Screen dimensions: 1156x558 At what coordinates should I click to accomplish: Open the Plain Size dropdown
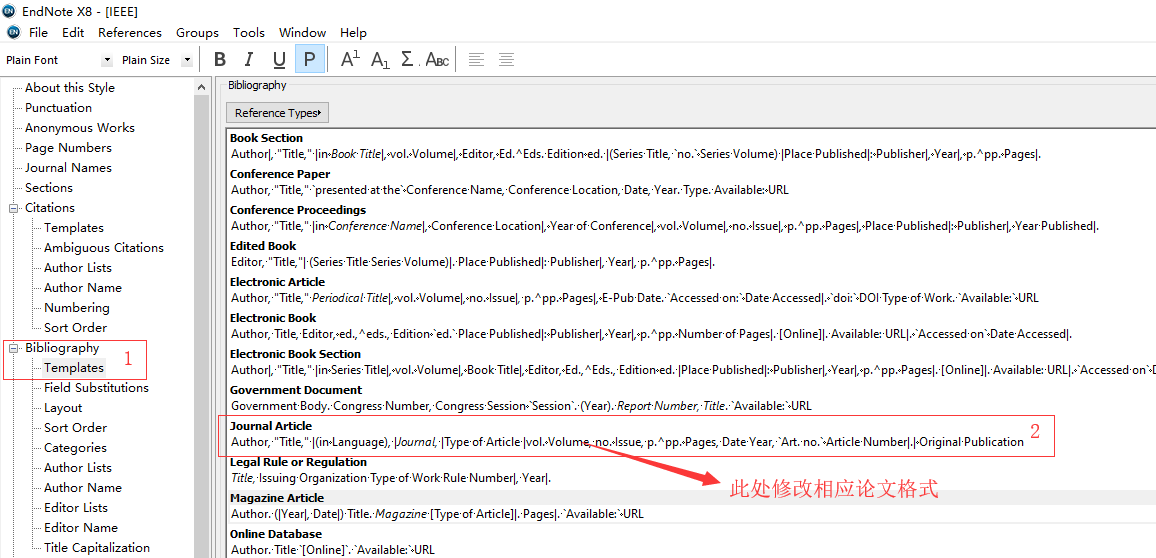tap(187, 60)
